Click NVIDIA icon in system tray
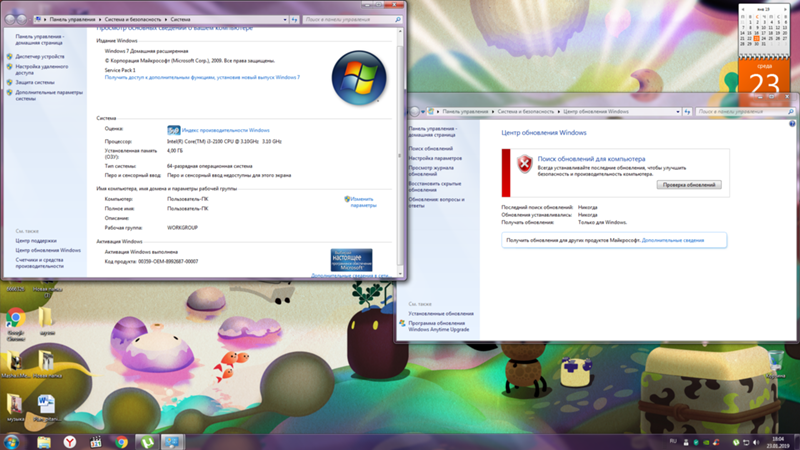This screenshot has width=800, height=450. (x=706, y=442)
